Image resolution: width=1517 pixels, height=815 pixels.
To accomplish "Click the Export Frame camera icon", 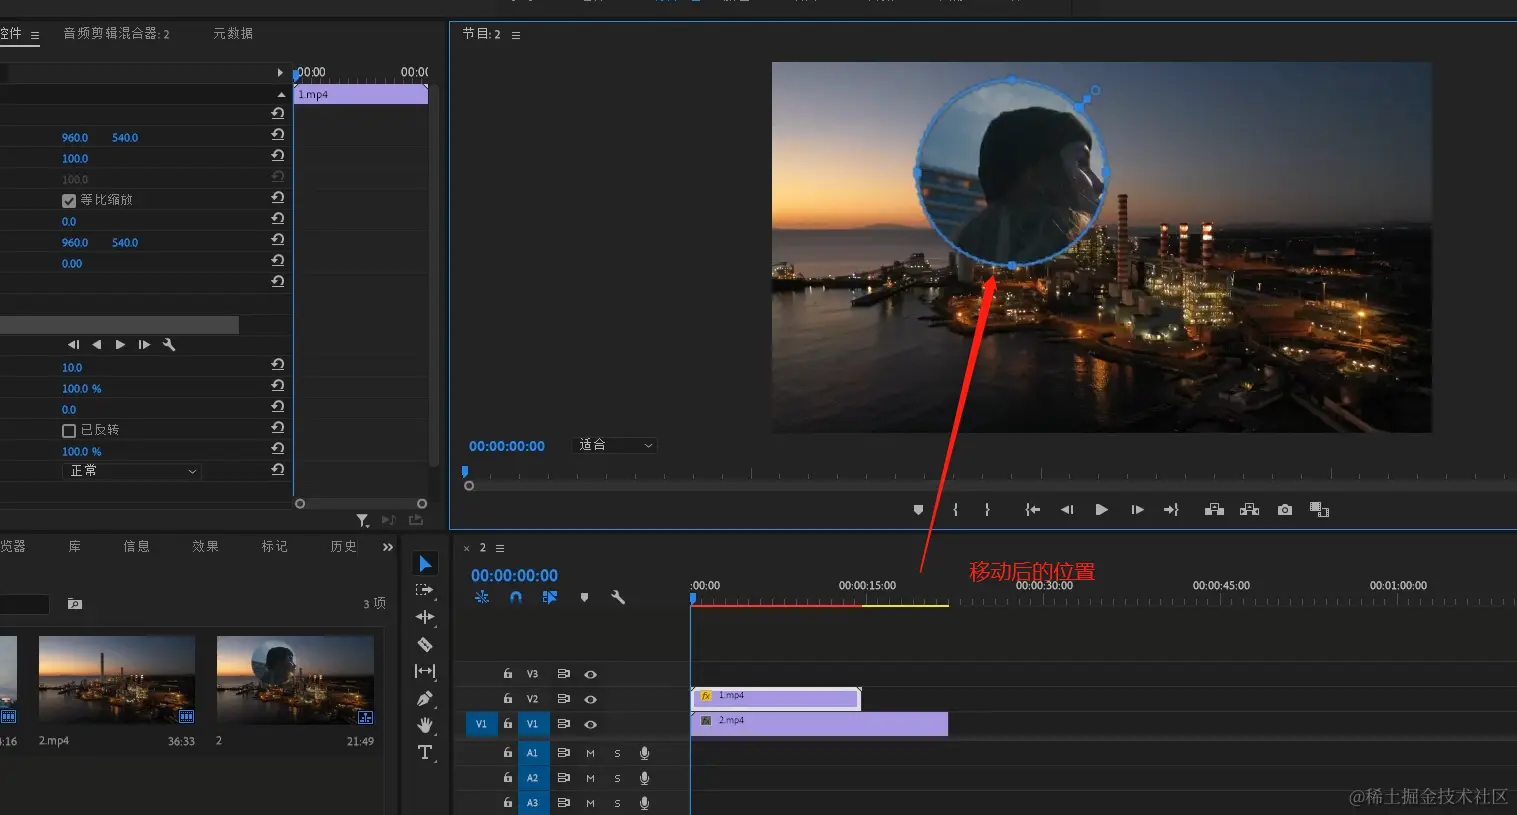I will point(1285,510).
